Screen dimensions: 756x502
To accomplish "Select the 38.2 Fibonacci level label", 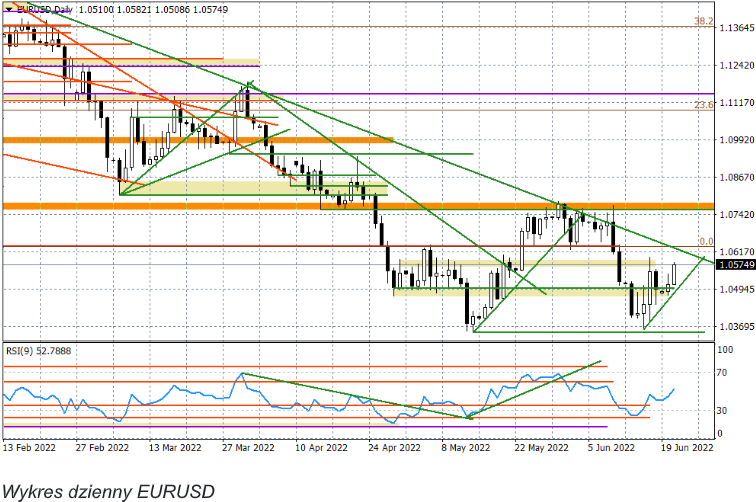I will click(704, 21).
